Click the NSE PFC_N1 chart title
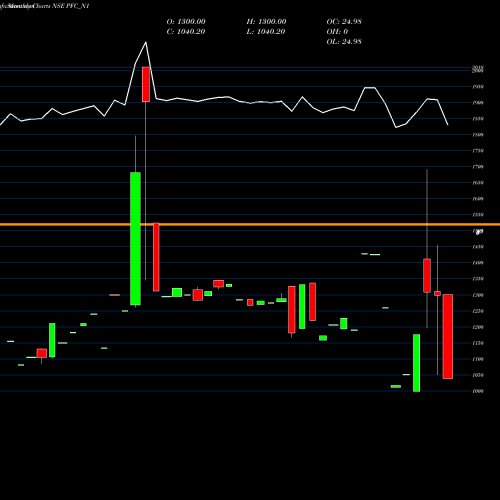500x500 pixels. tap(71, 6)
